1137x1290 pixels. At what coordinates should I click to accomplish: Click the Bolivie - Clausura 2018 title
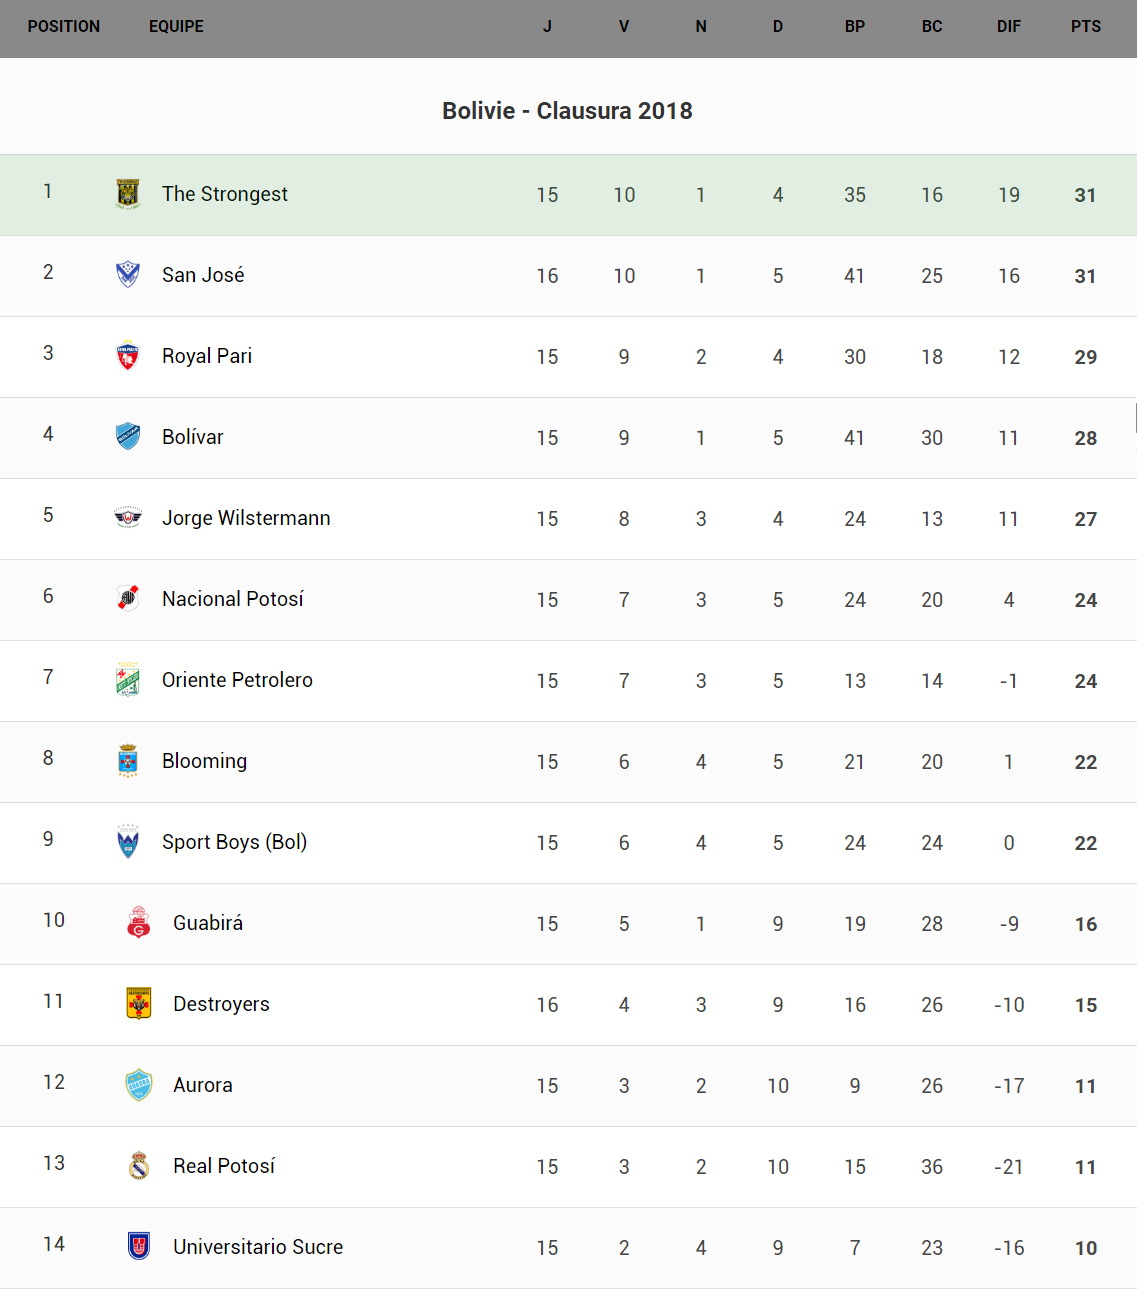click(567, 111)
